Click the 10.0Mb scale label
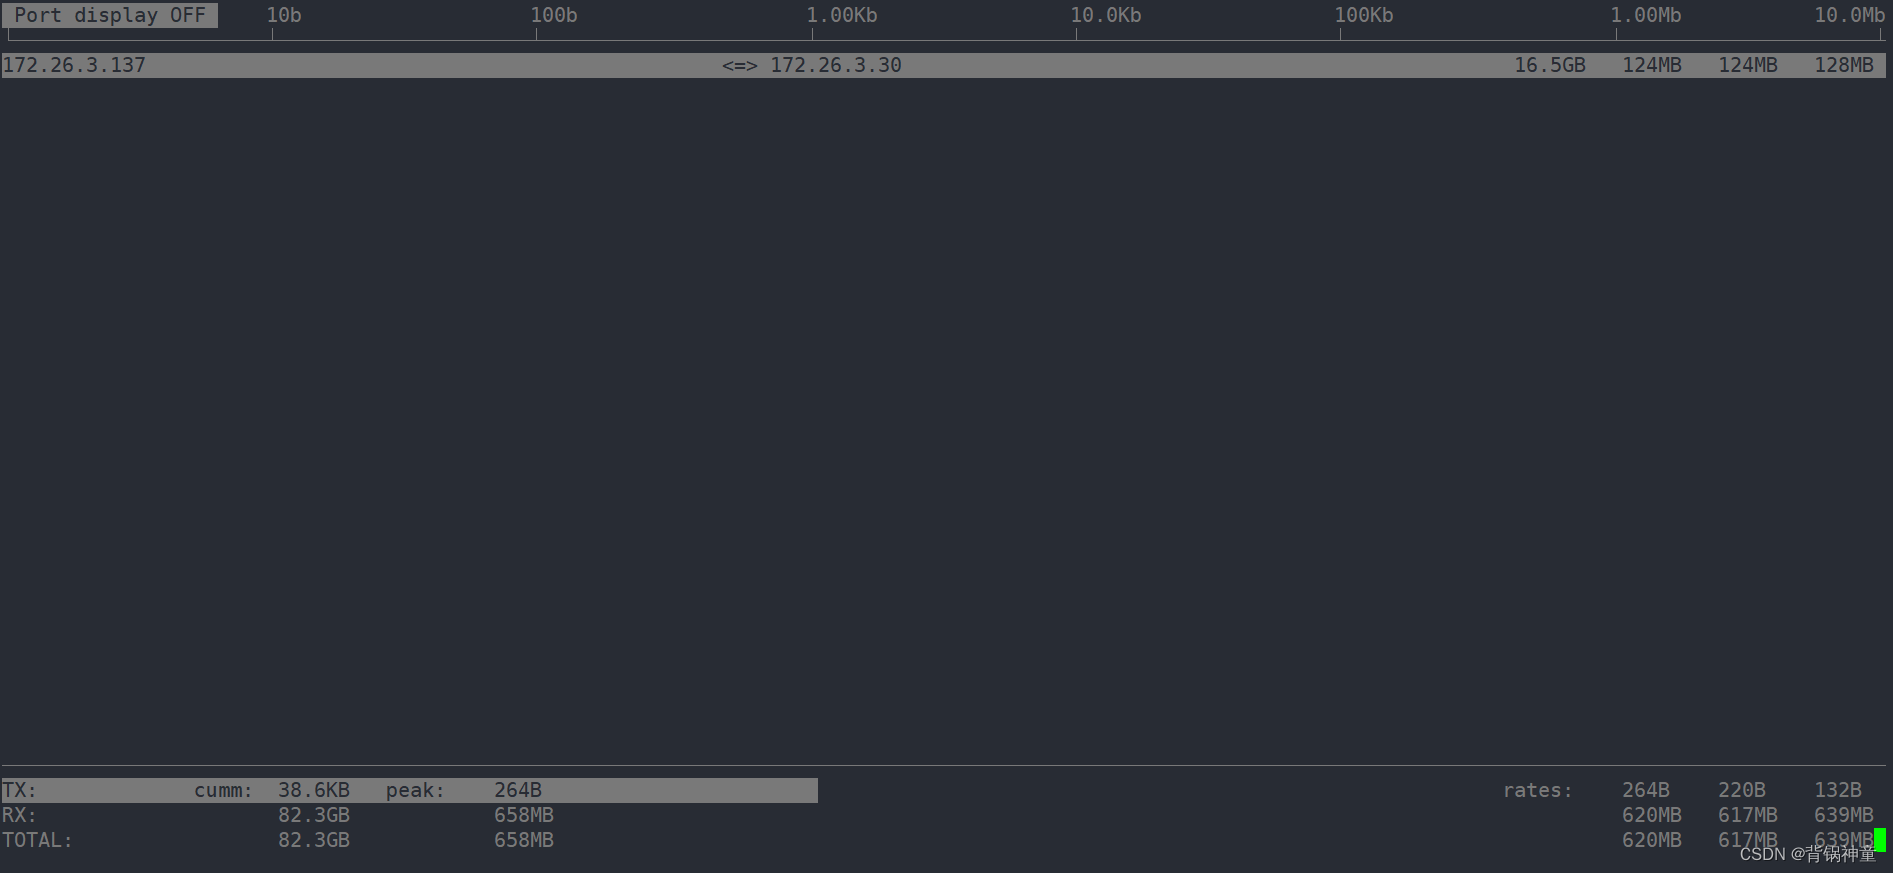 click(1850, 15)
